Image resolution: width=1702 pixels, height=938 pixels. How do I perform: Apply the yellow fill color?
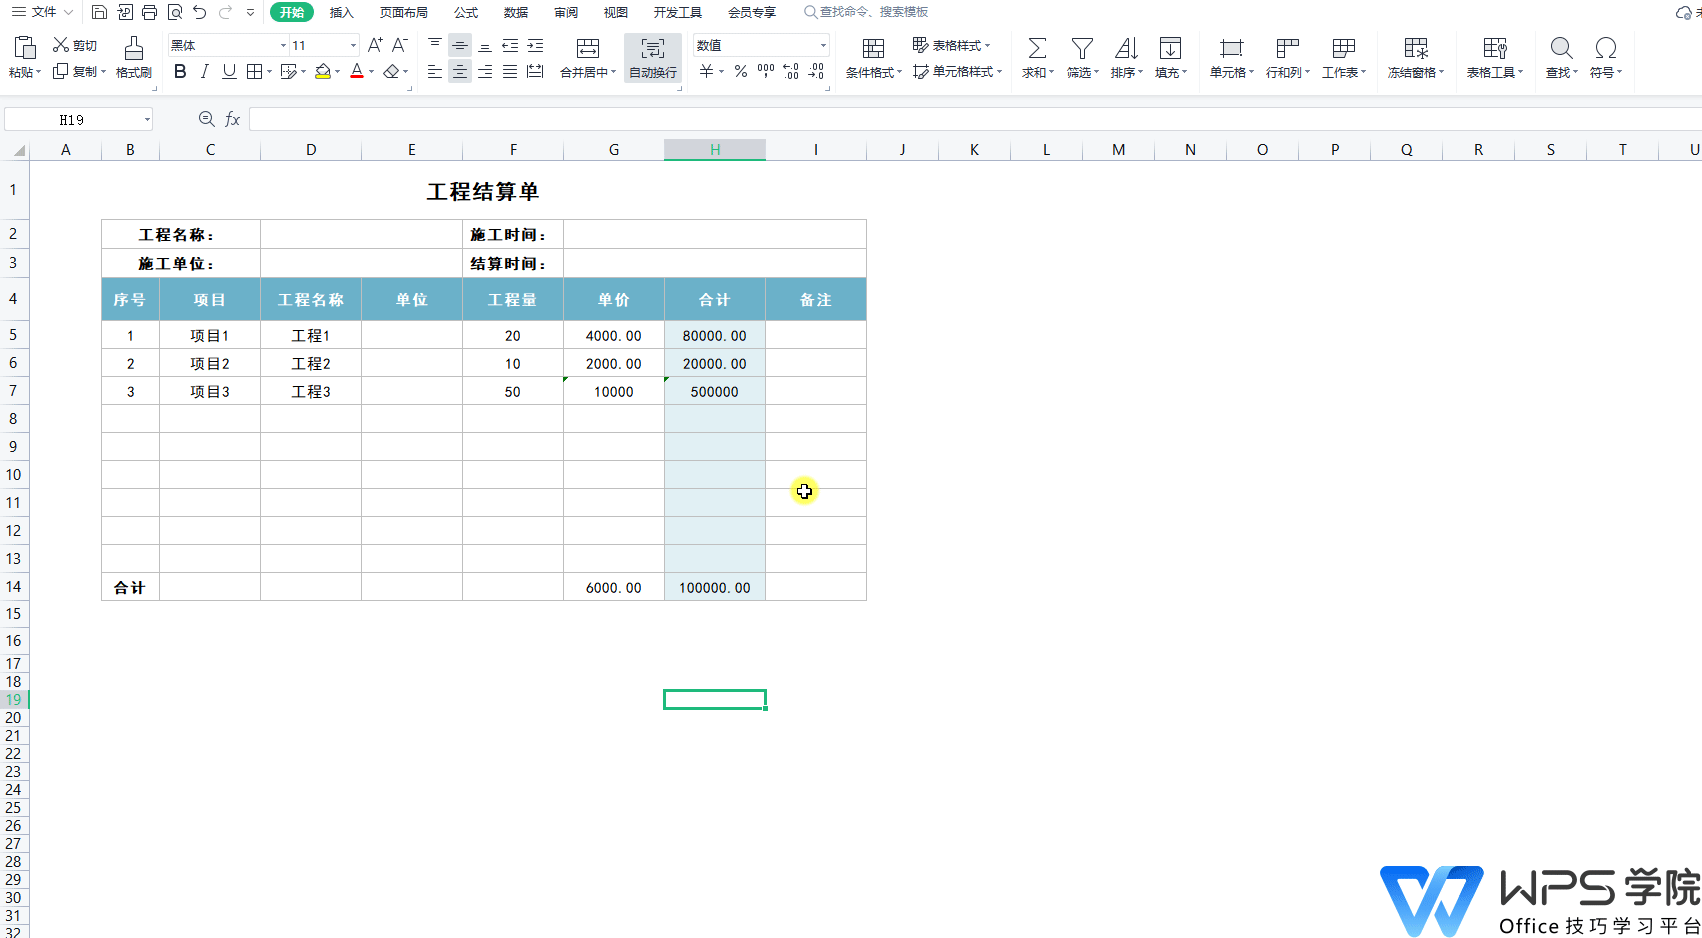[x=323, y=71]
